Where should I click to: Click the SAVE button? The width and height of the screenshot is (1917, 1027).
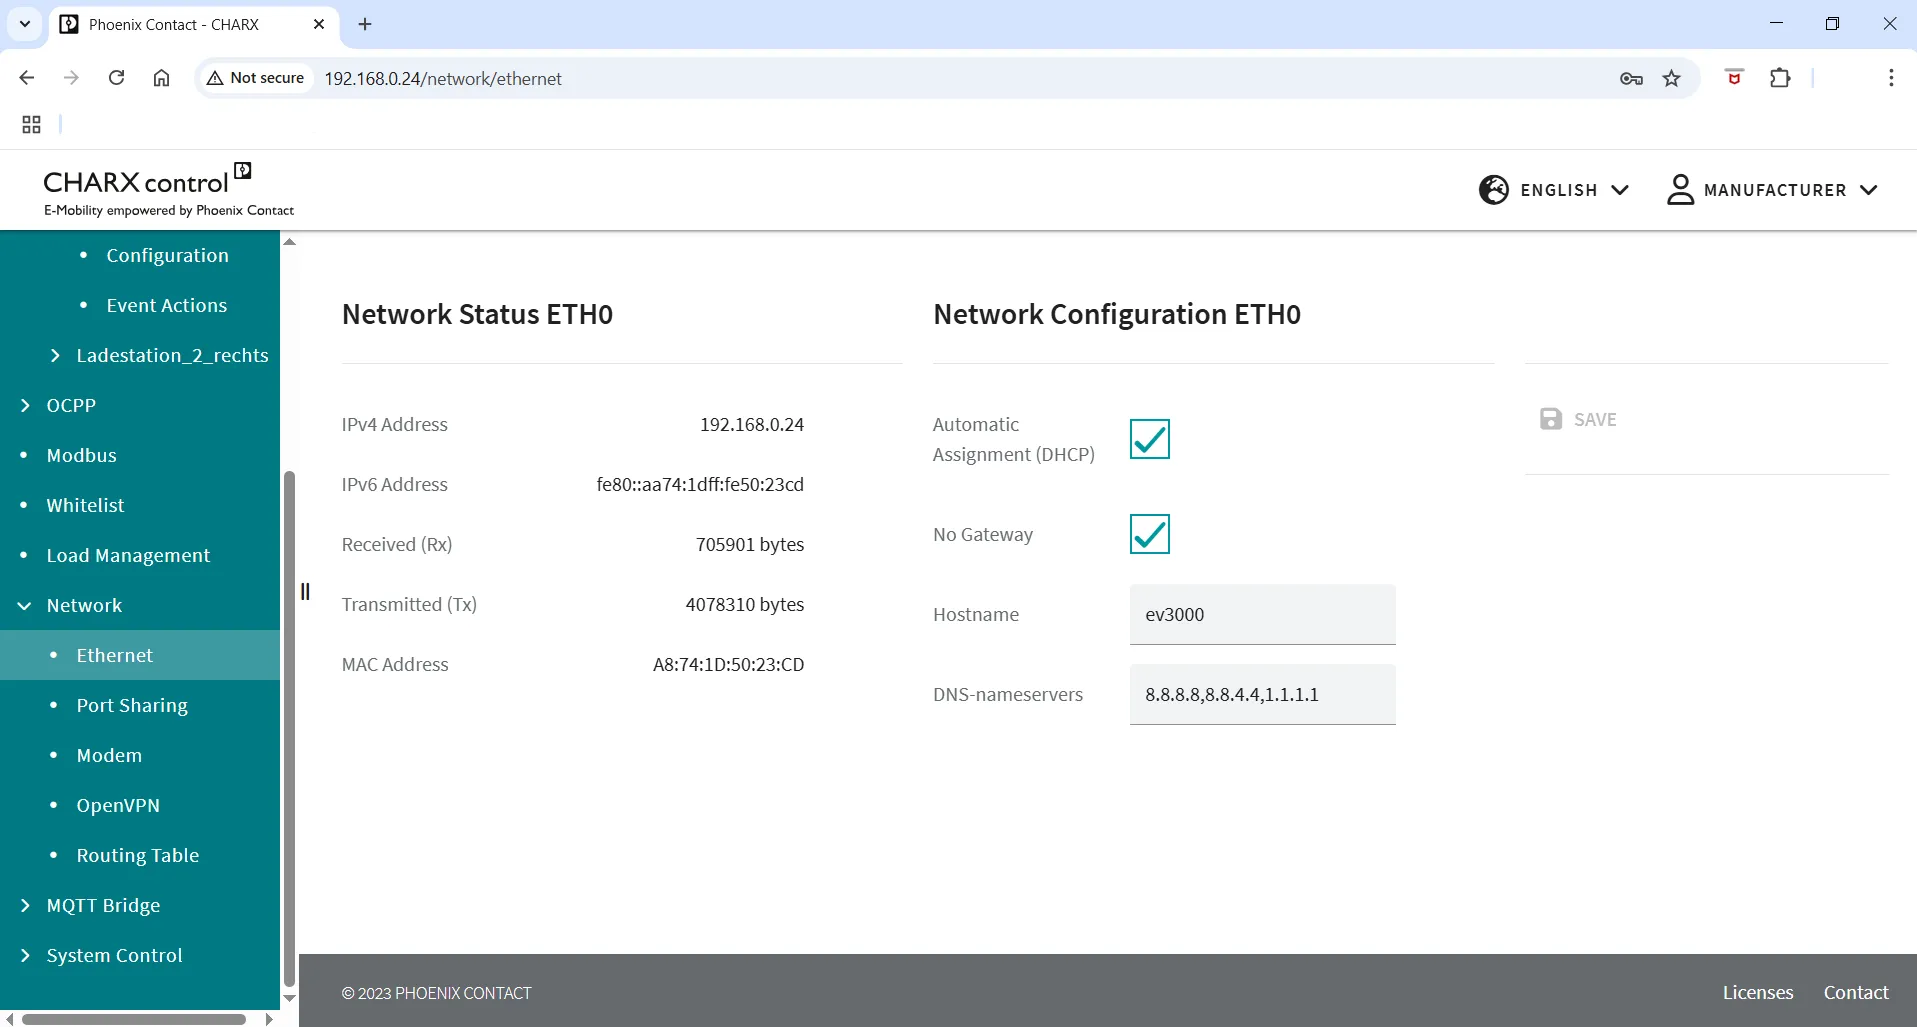point(1578,419)
